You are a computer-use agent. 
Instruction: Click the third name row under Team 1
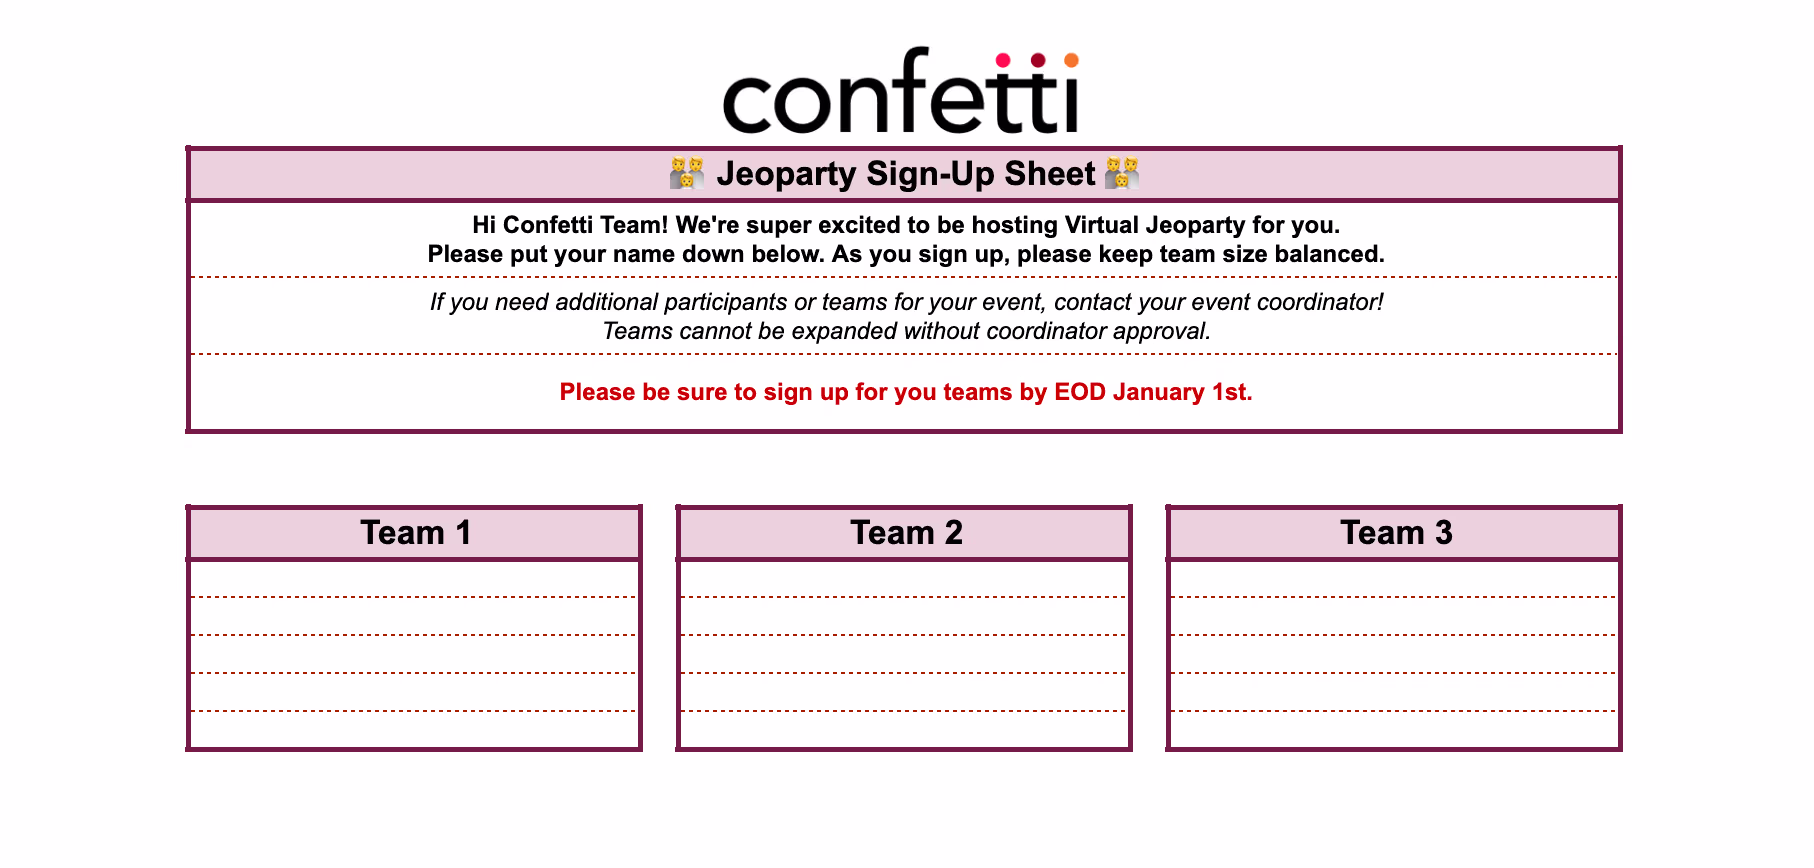(x=414, y=654)
